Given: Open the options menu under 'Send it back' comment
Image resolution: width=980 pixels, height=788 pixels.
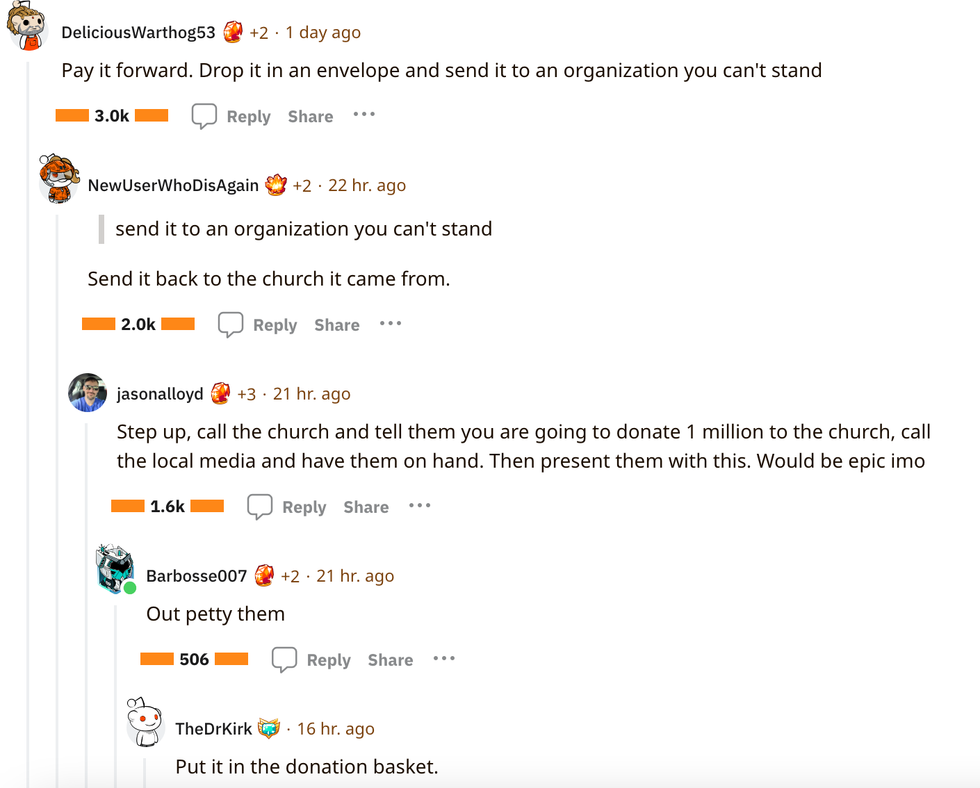Looking at the screenshot, I should click(x=390, y=324).
